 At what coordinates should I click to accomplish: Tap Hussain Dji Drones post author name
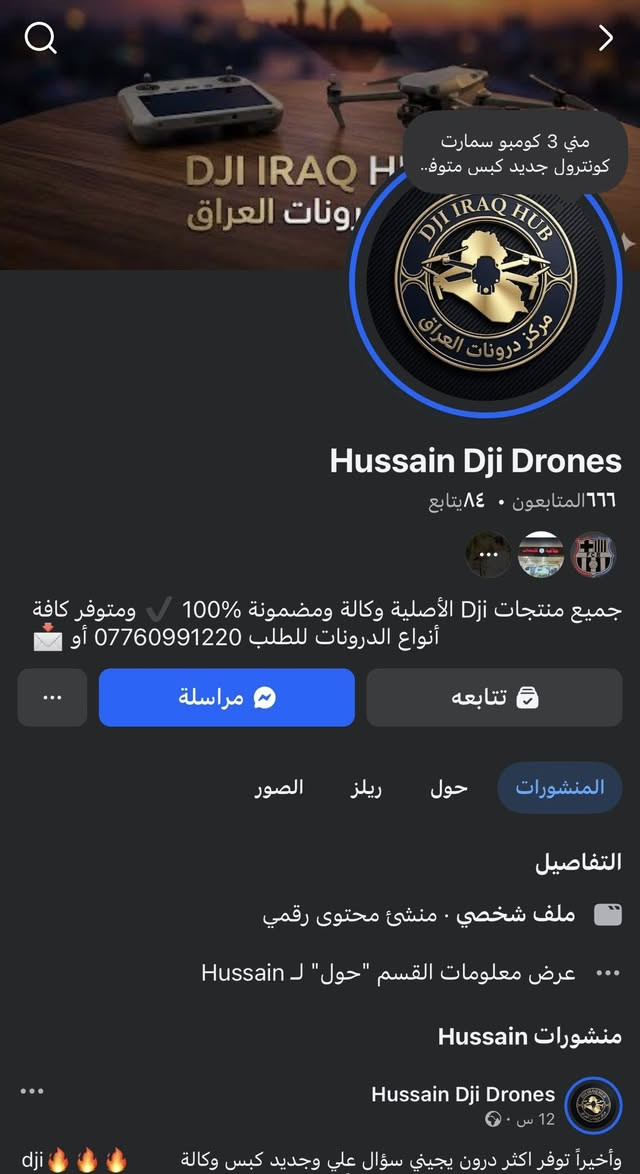pyautogui.click(x=463, y=1095)
